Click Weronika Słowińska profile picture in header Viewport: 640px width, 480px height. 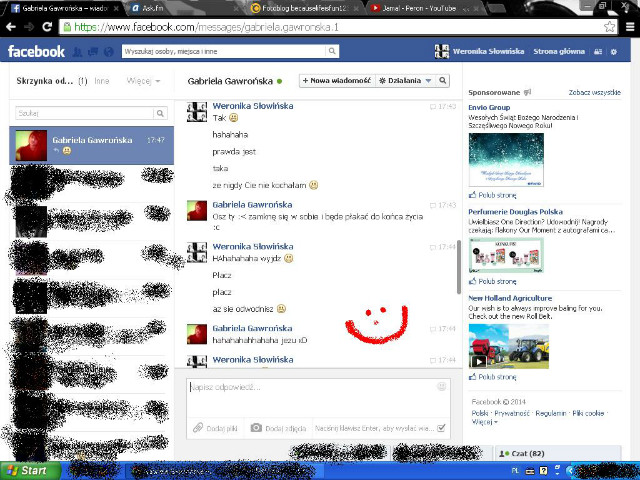click(442, 51)
